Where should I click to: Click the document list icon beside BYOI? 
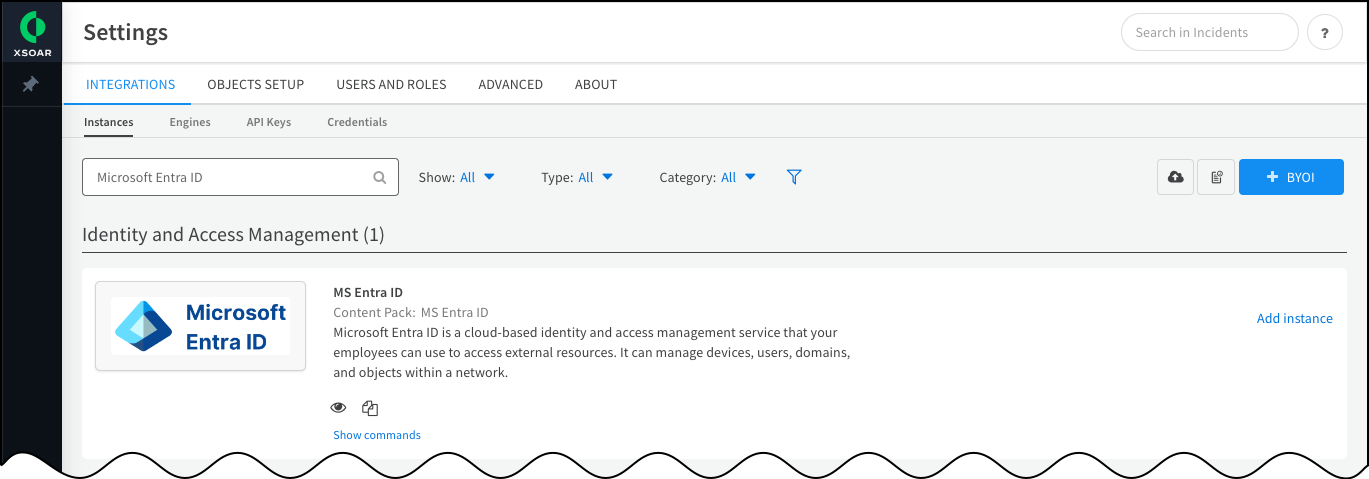(1216, 177)
